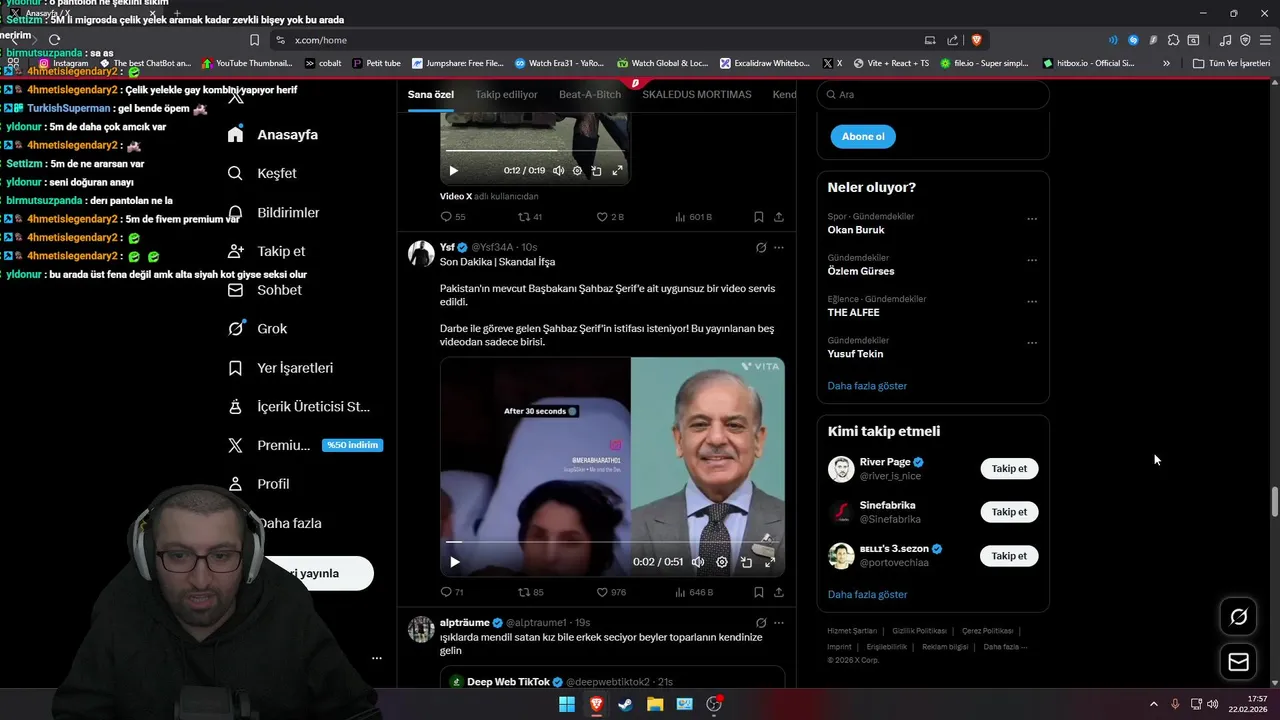
Task: Go to Anasayfa in the sidebar
Action: pos(272,134)
